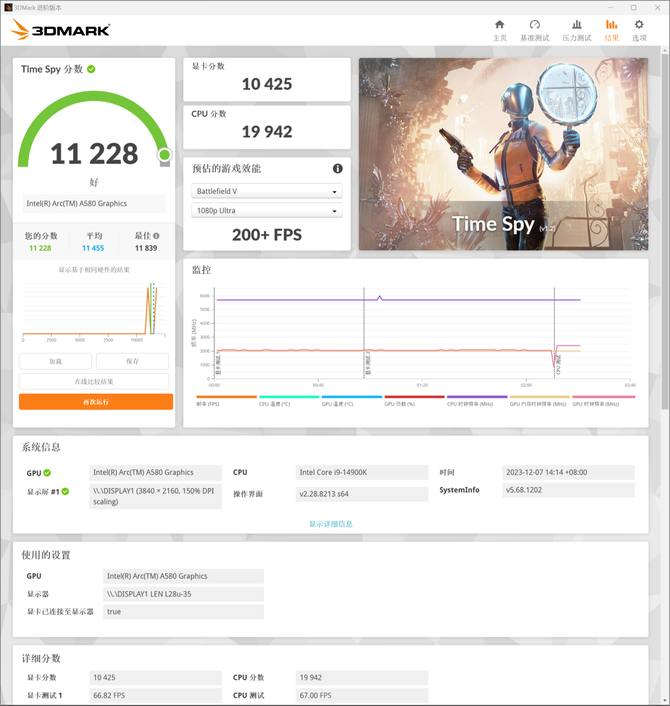Open the 1080p Ultra resolution dropdown
The image size is (670, 706).
[267, 211]
